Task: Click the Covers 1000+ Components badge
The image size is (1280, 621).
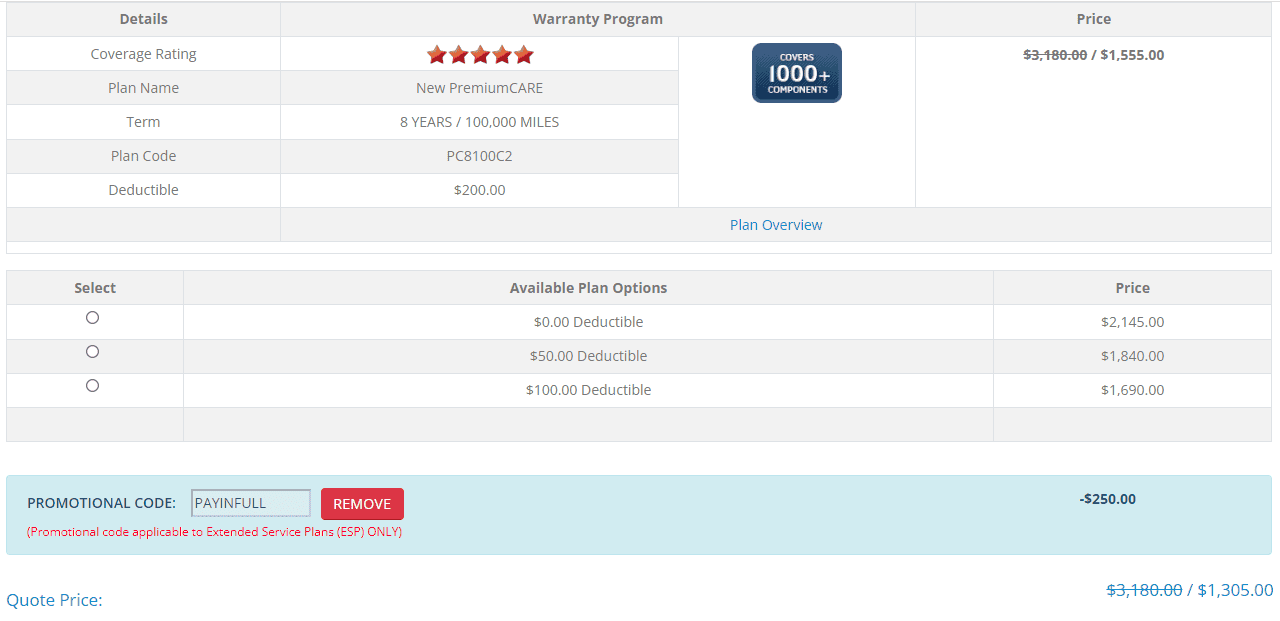Action: [797, 73]
